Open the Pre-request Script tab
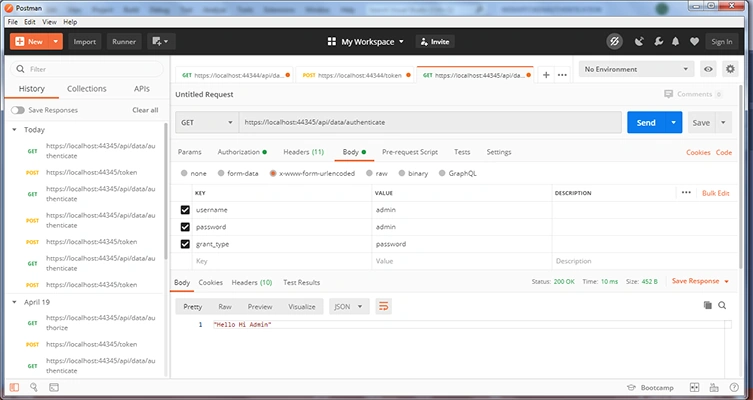The height and width of the screenshot is (400, 753). (410, 152)
